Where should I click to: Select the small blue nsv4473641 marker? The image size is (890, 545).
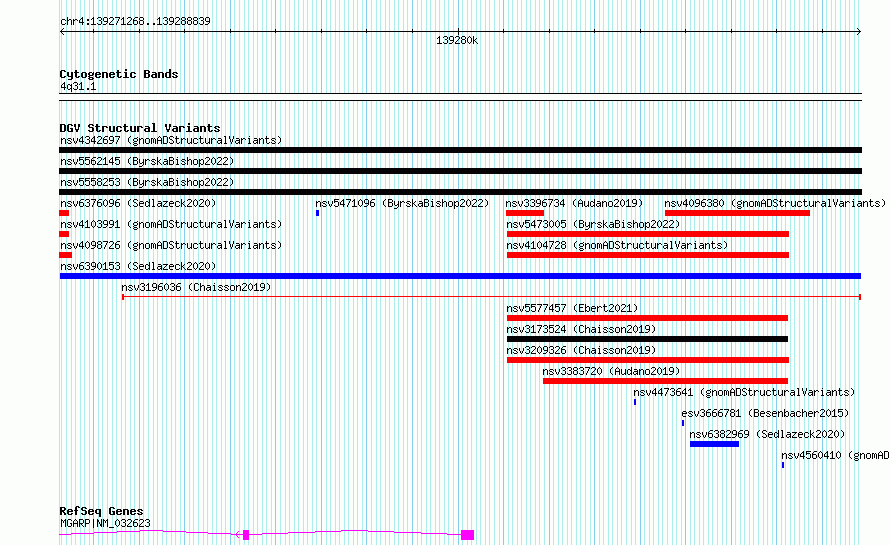(x=635, y=402)
